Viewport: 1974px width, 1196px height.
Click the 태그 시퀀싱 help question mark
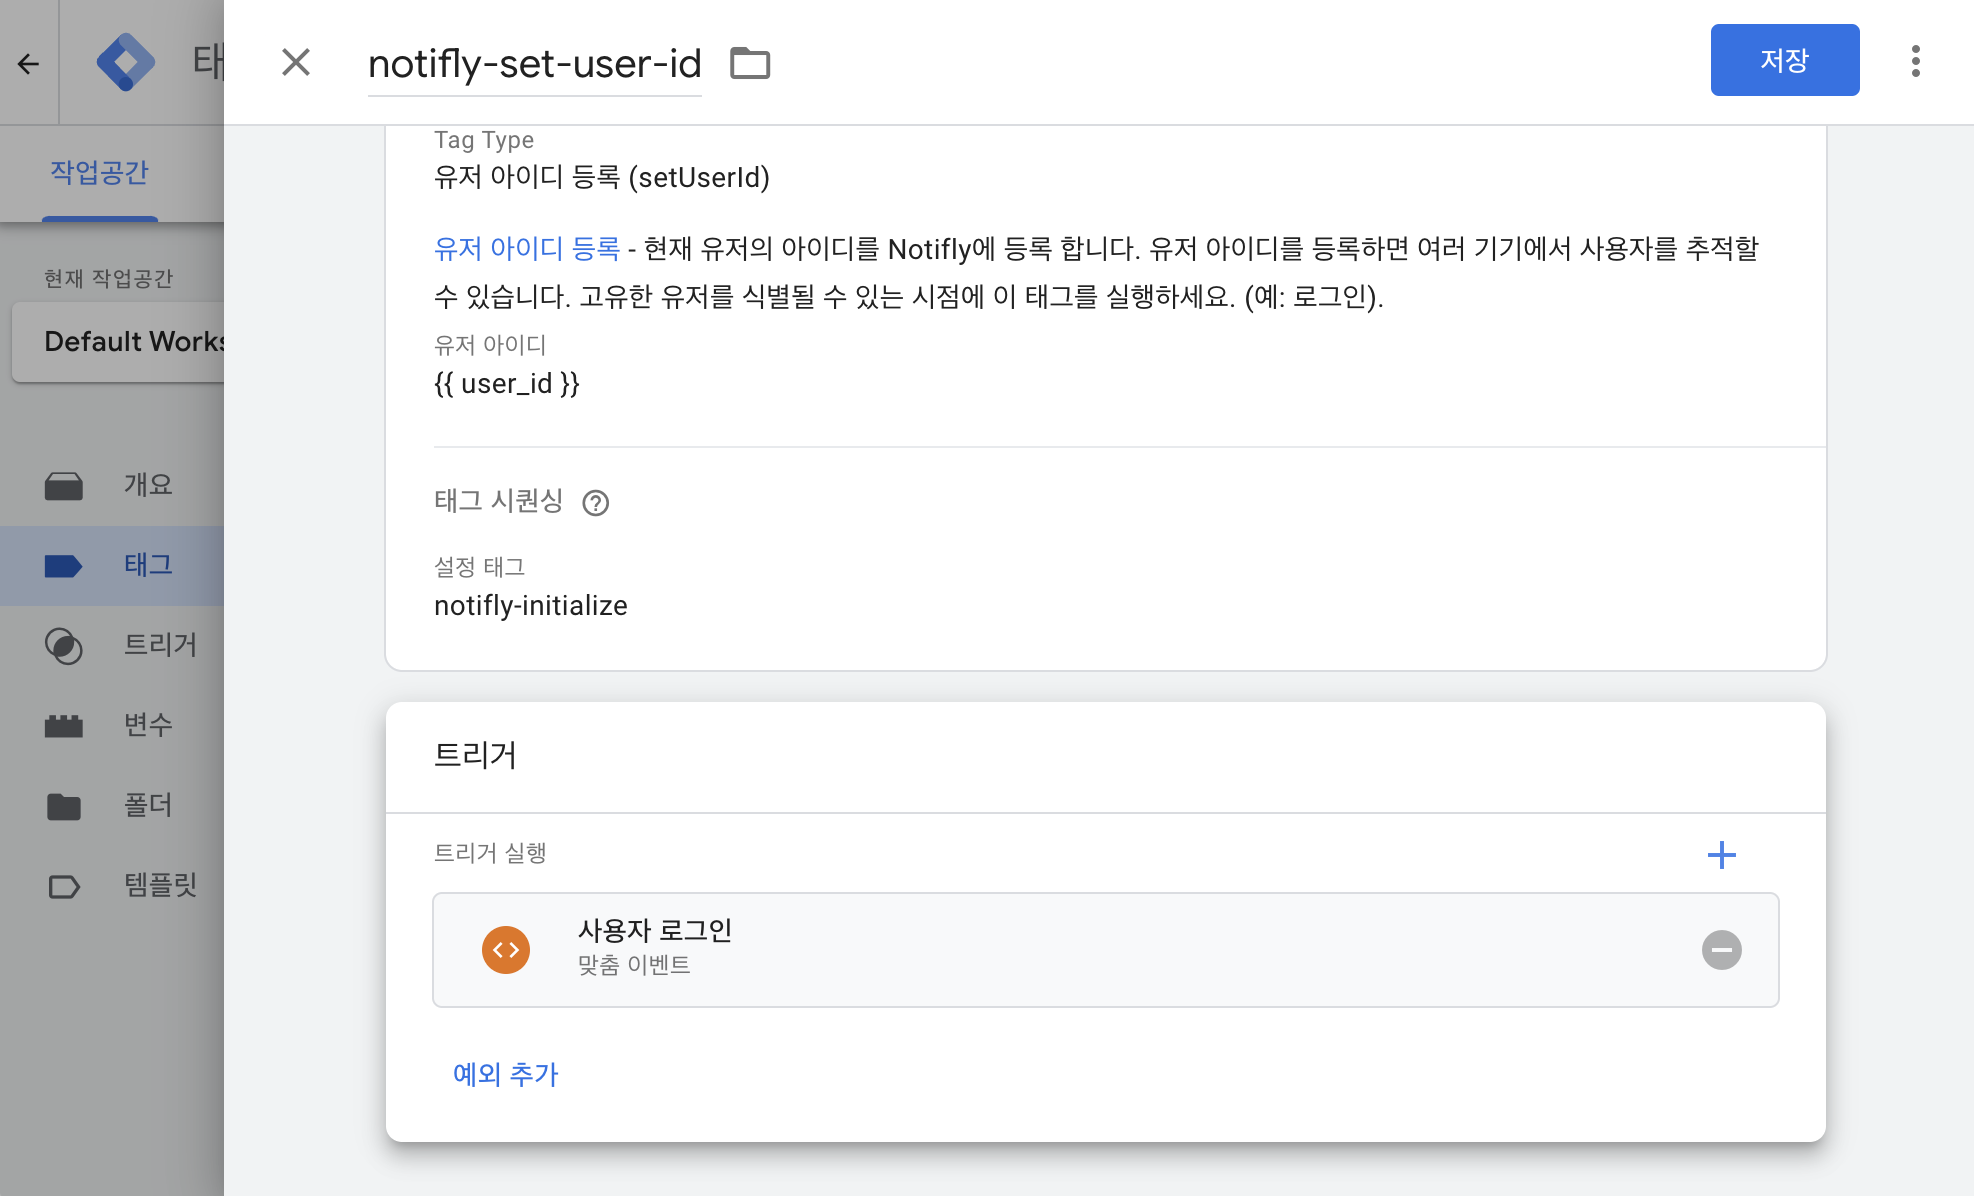point(597,503)
